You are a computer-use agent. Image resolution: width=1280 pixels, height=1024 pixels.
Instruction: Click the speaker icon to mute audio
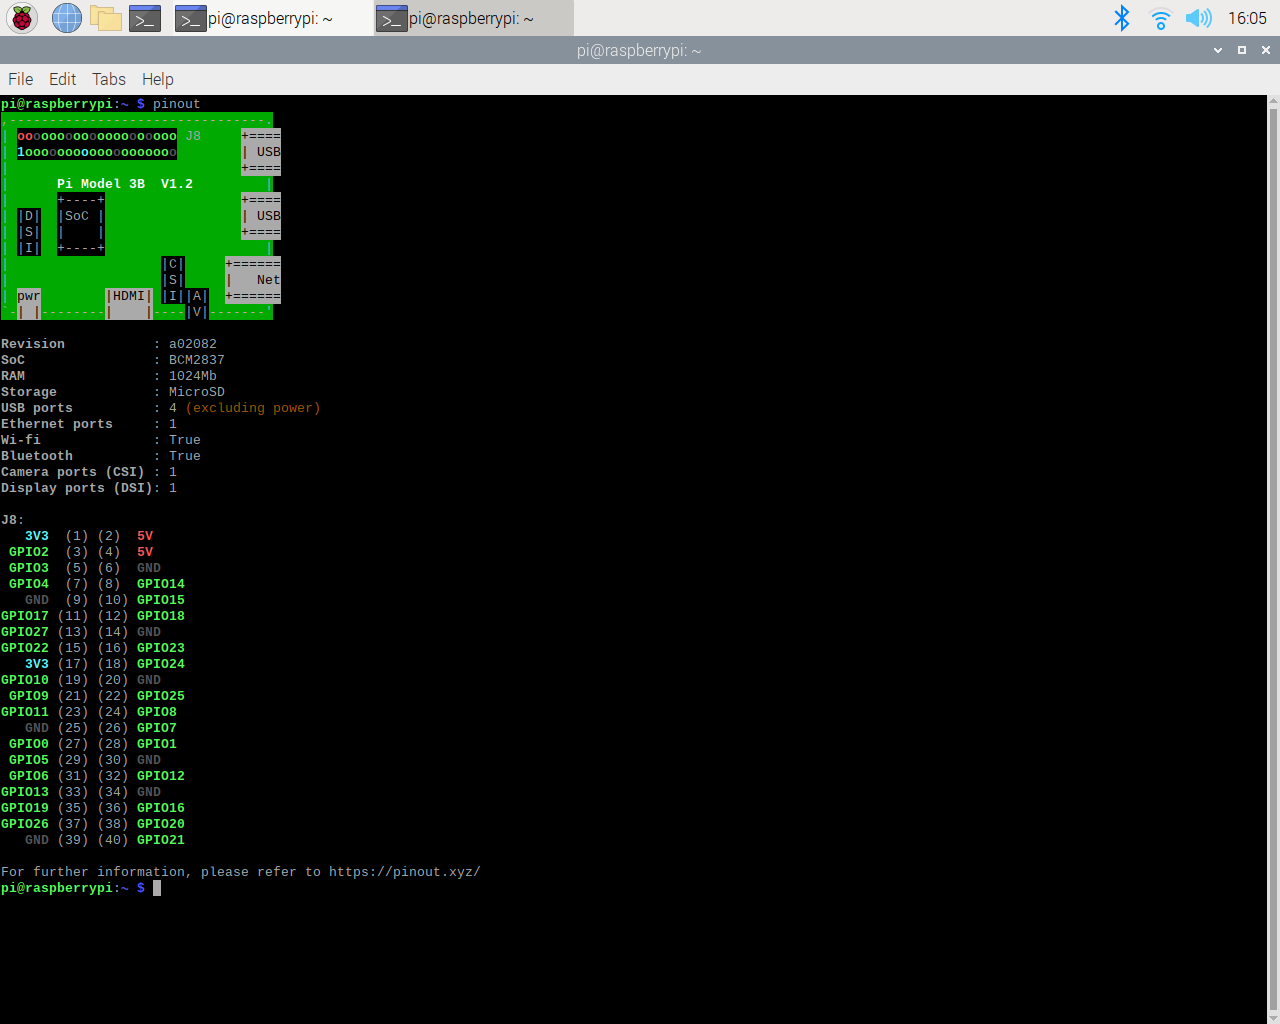1197,16
